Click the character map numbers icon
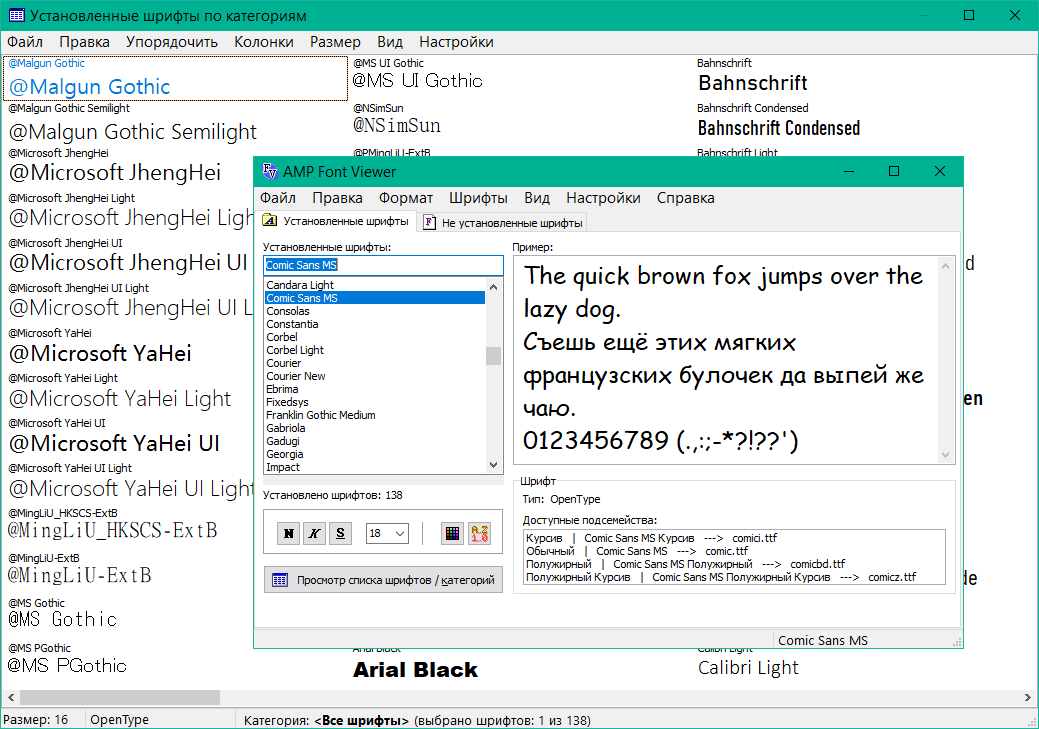1039x729 pixels. (x=479, y=533)
